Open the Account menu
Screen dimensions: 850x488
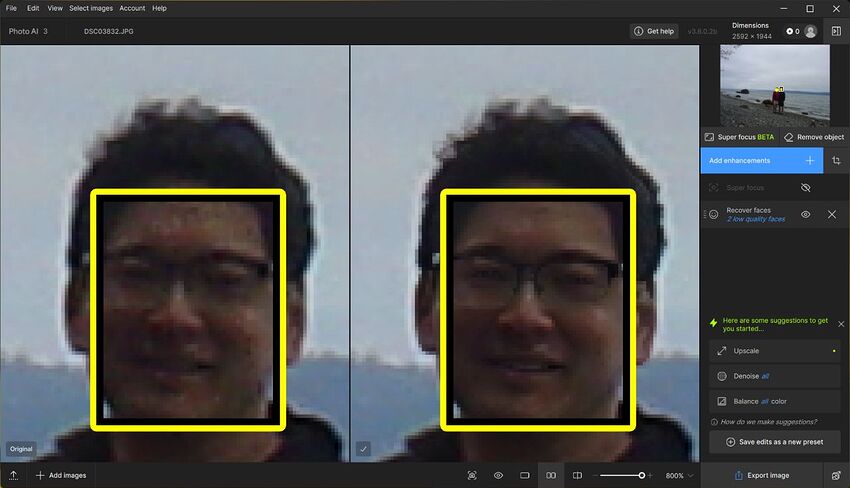(x=132, y=8)
